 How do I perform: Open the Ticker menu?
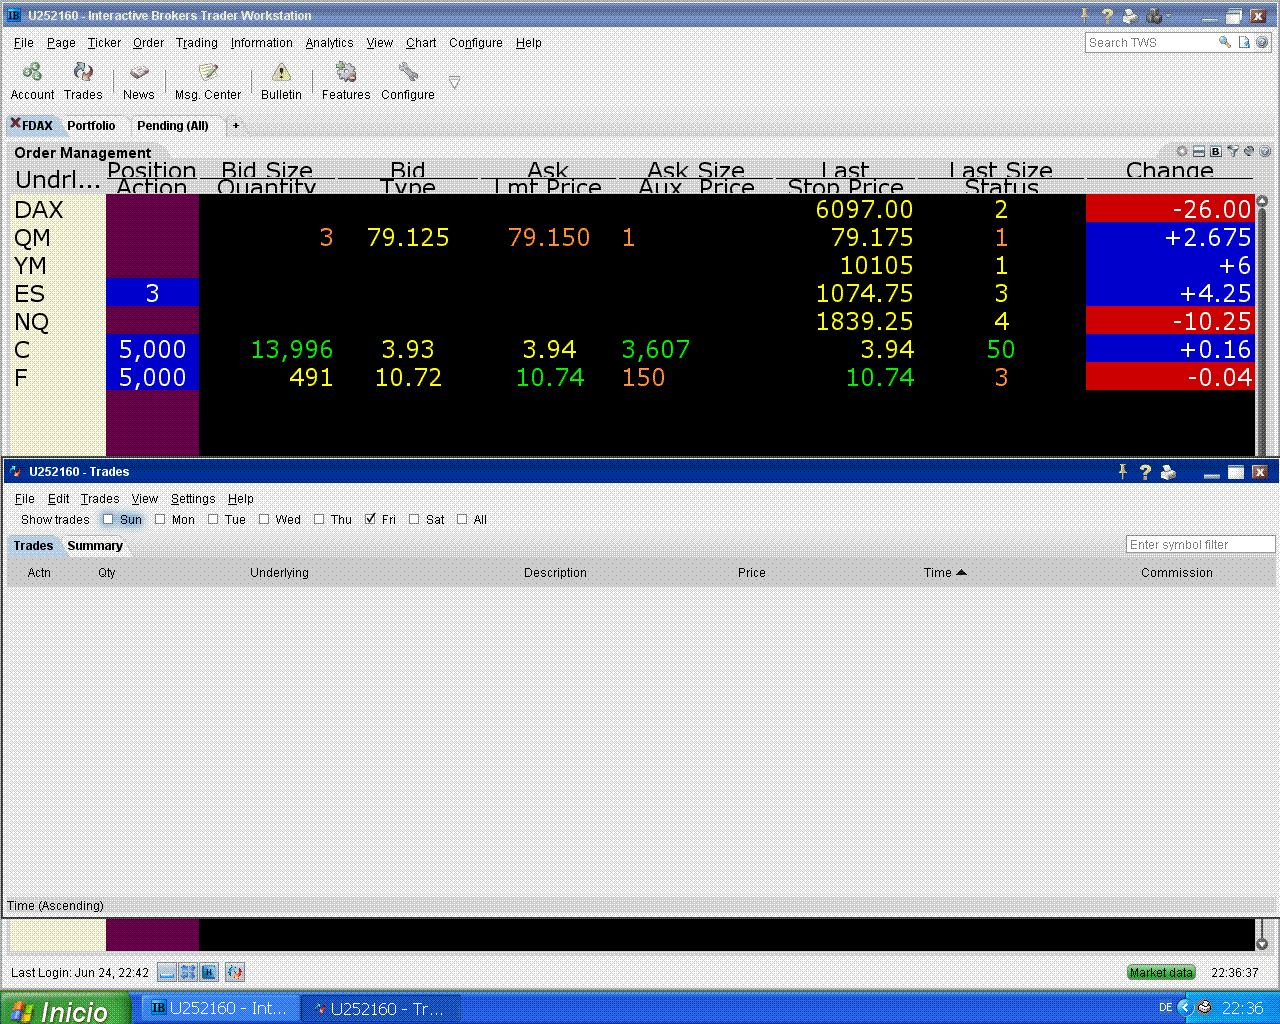tap(104, 43)
